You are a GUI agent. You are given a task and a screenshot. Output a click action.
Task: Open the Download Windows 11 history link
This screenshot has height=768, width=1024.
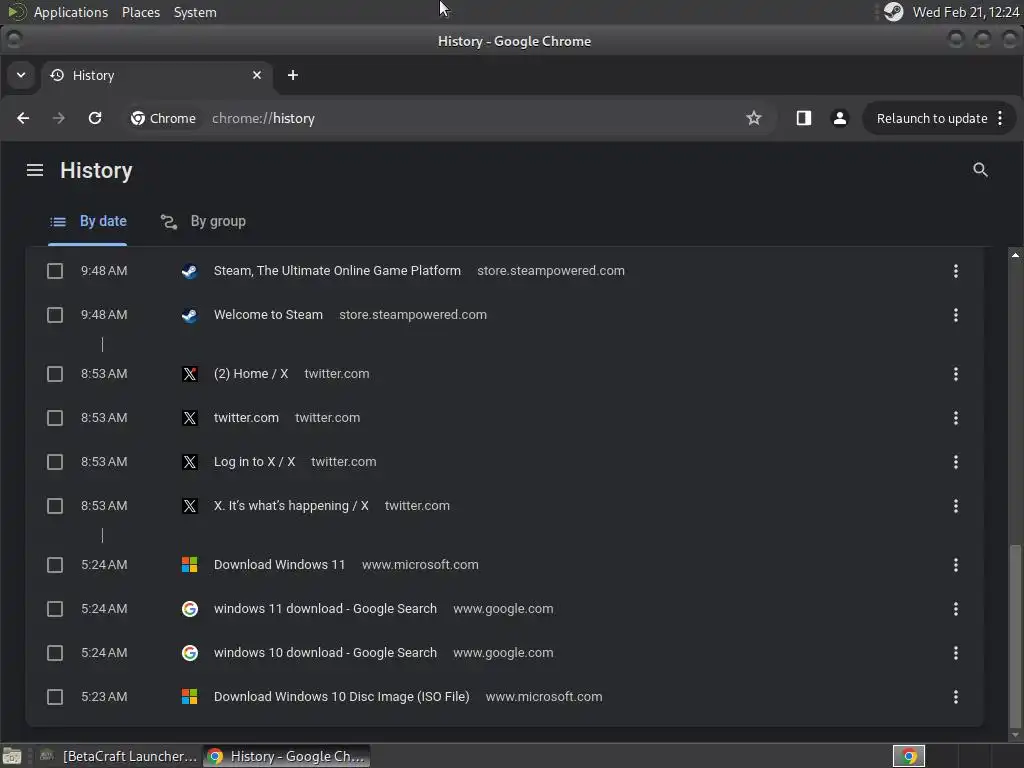click(x=279, y=565)
